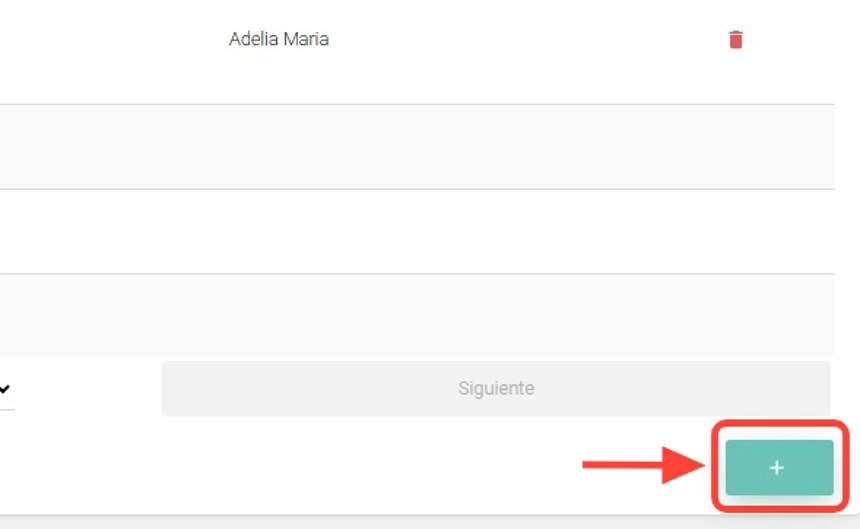Click the first empty gray table row
This screenshot has height=529, width=860.
point(417,147)
